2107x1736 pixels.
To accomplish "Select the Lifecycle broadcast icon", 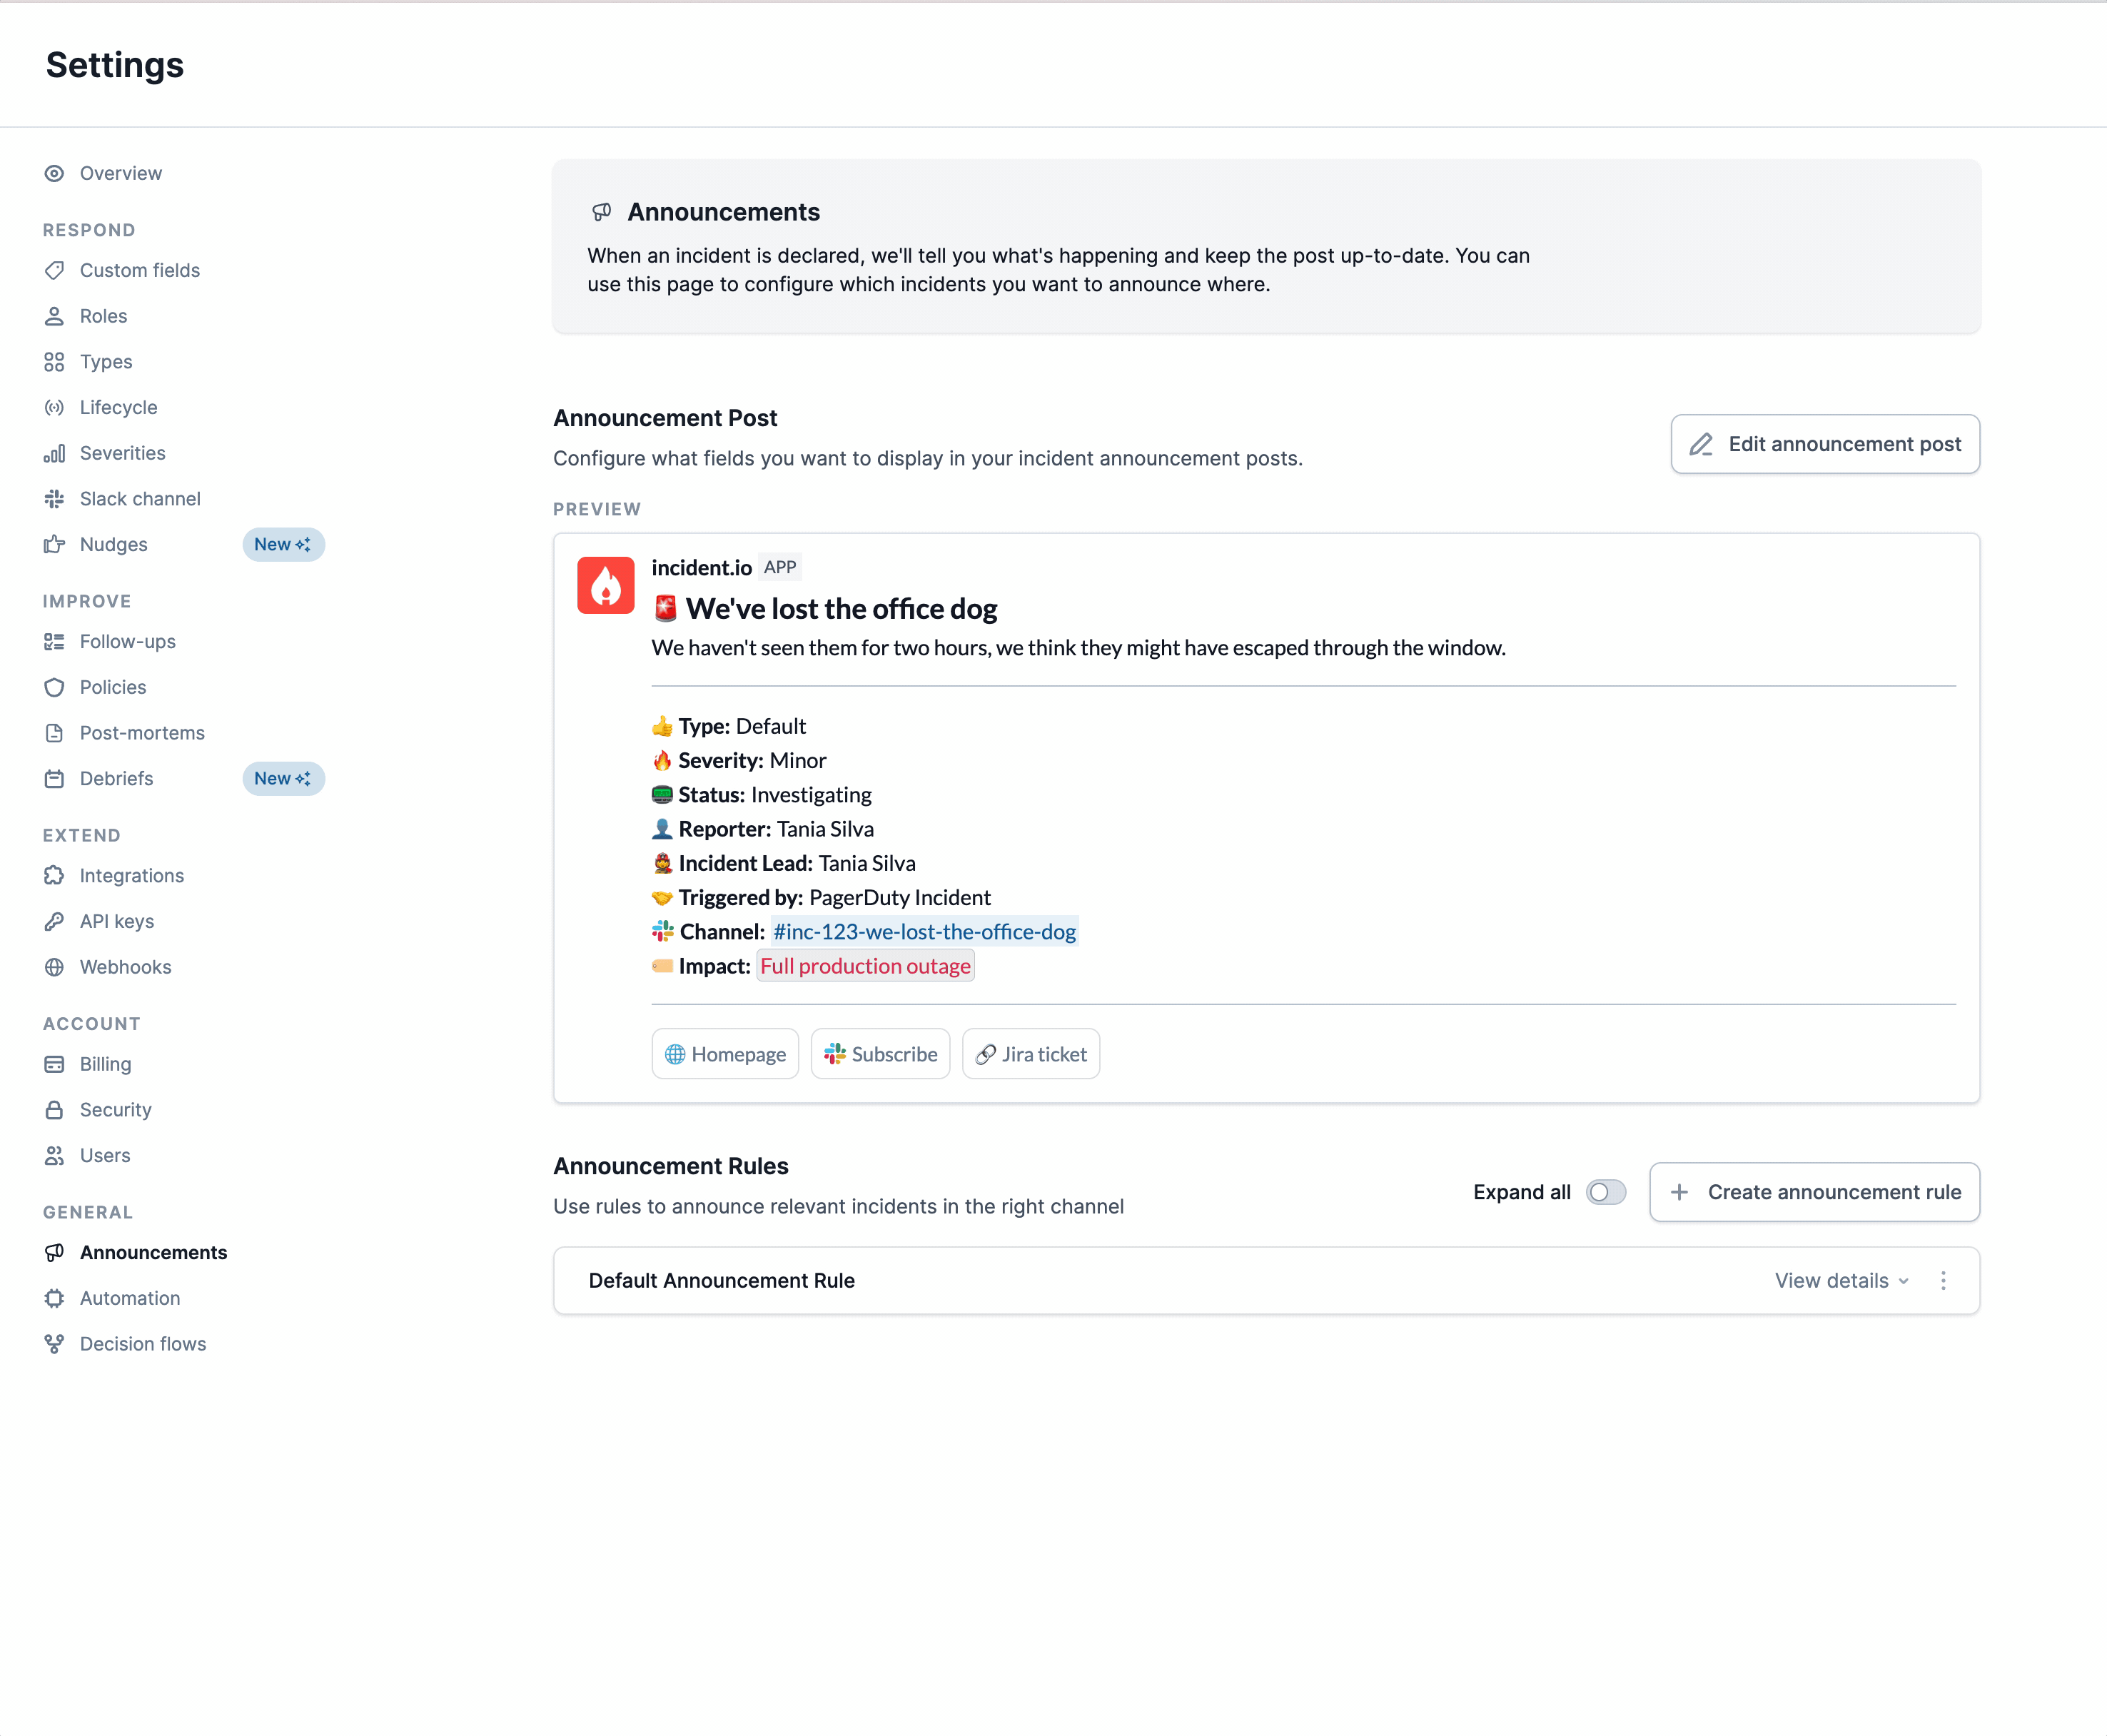I will pyautogui.click(x=55, y=407).
